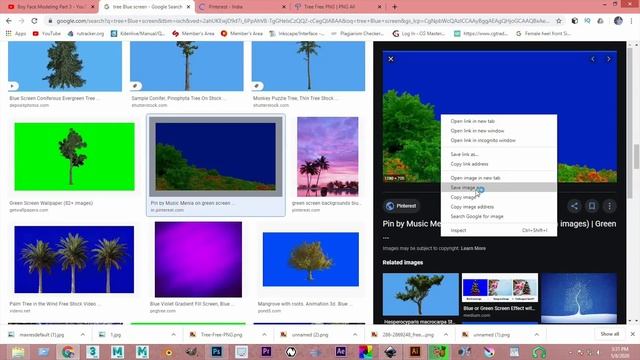
Task: Open the rutracker.org bookmark
Action: [x=86, y=33]
